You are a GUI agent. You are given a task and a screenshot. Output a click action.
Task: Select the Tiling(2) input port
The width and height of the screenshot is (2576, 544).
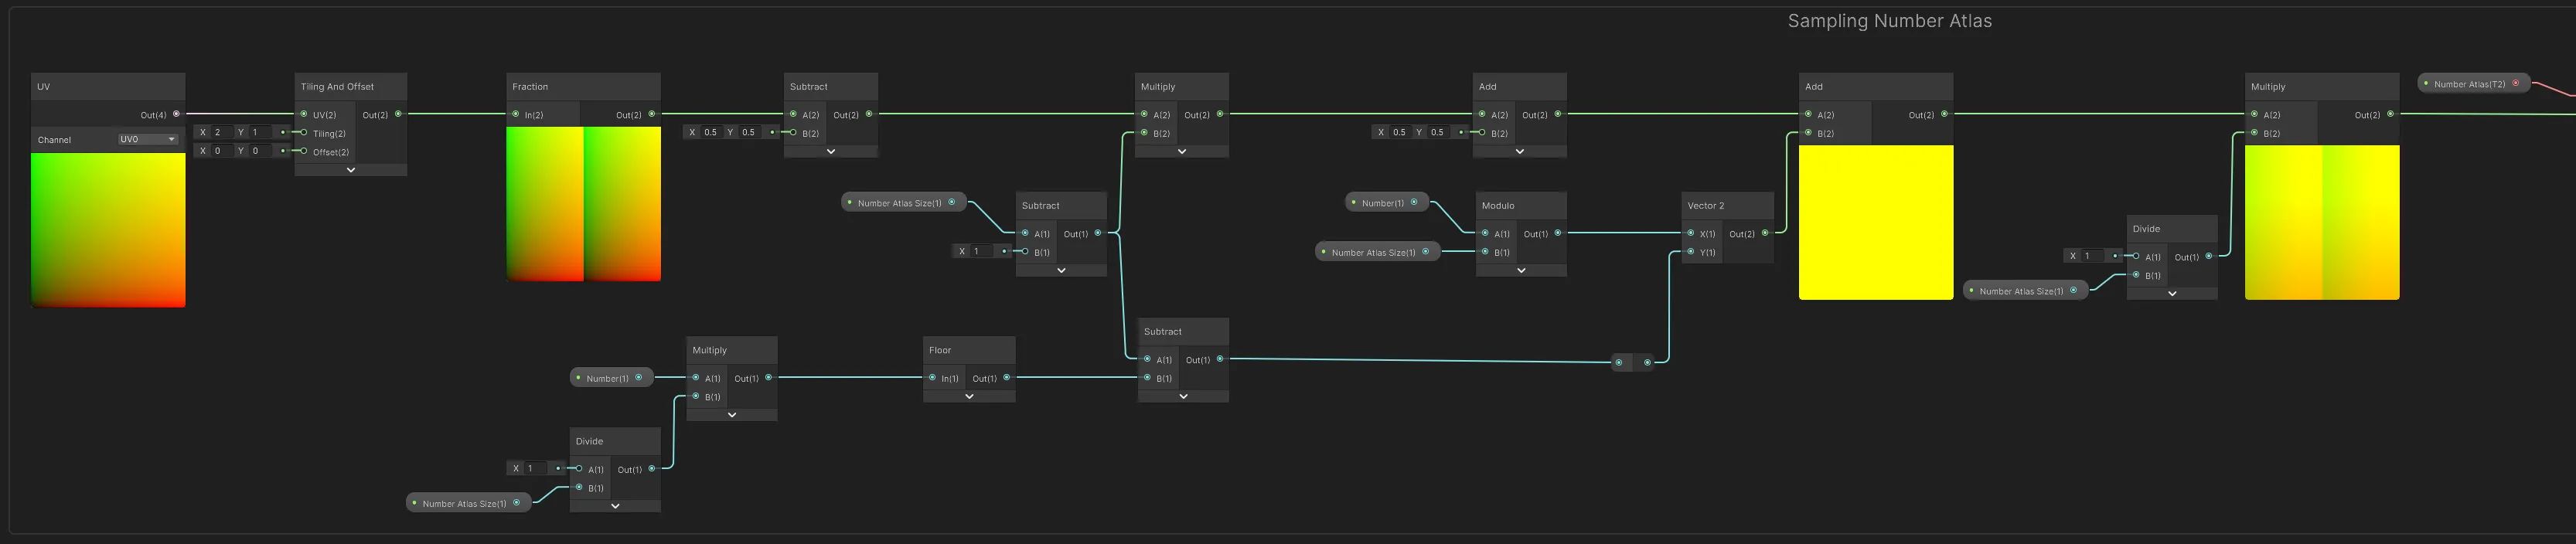click(304, 133)
